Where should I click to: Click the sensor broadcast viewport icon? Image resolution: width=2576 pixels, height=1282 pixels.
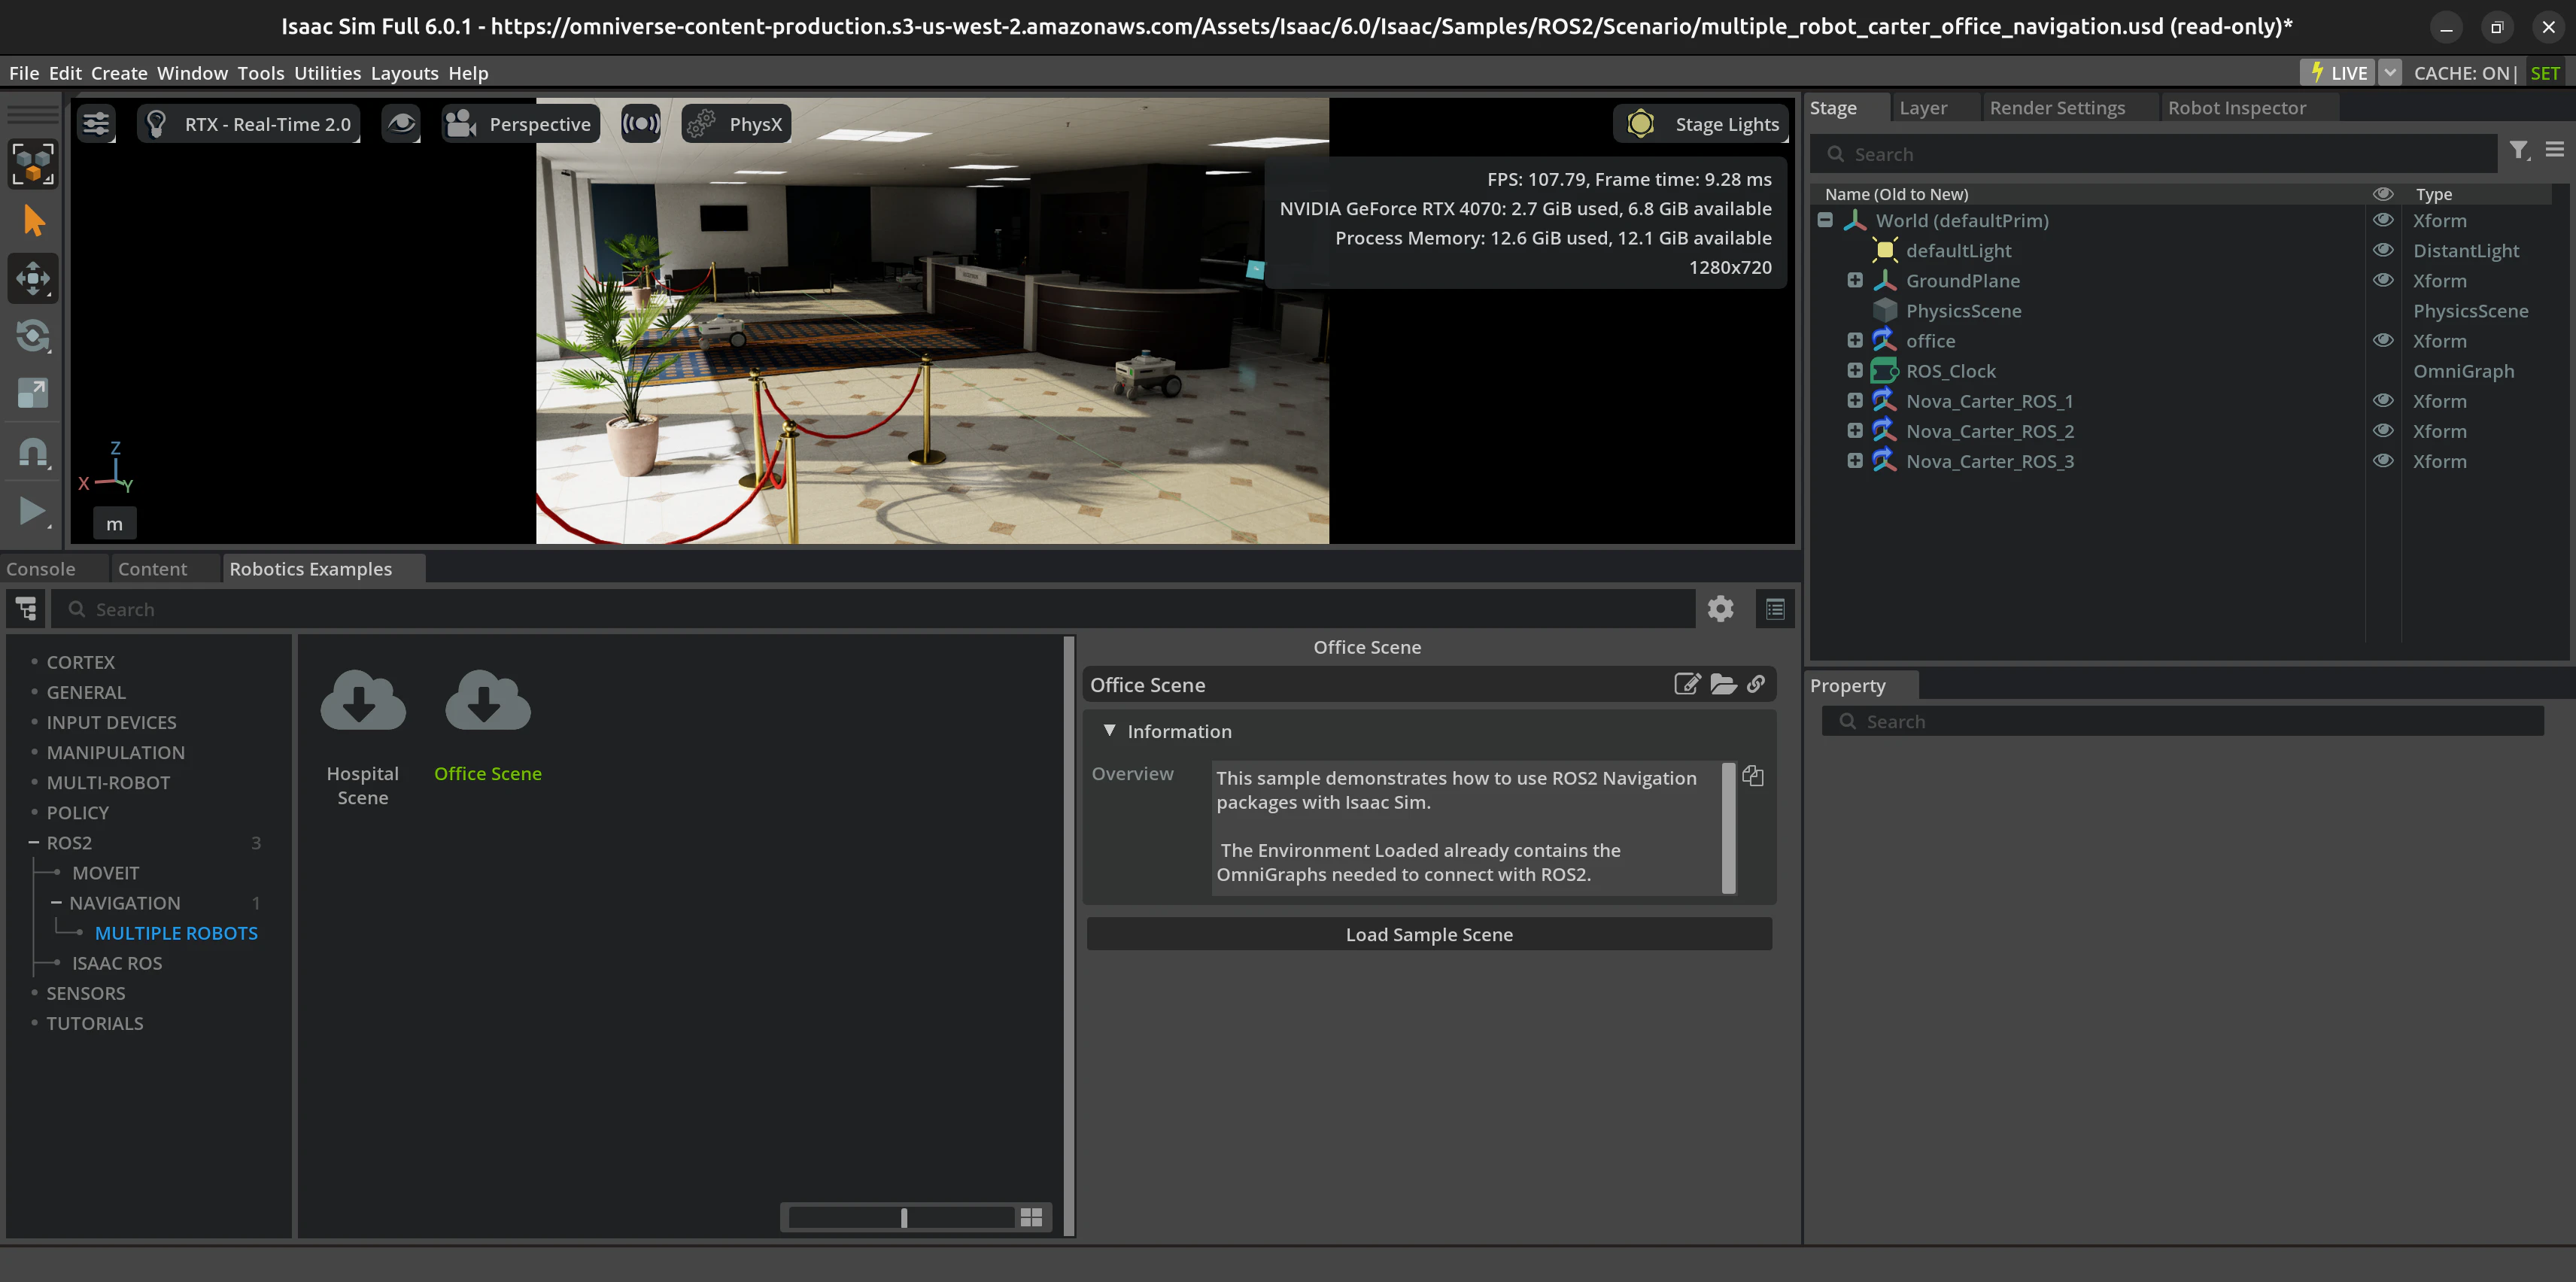pyautogui.click(x=640, y=124)
